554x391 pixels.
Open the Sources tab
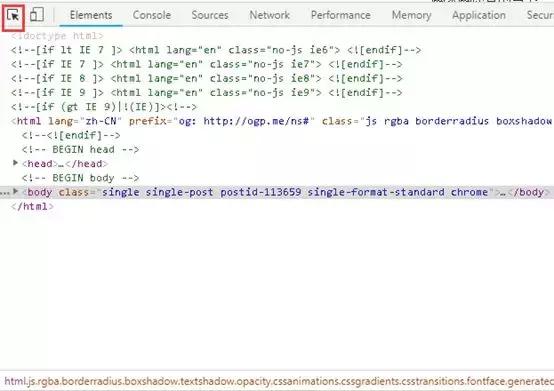210,15
